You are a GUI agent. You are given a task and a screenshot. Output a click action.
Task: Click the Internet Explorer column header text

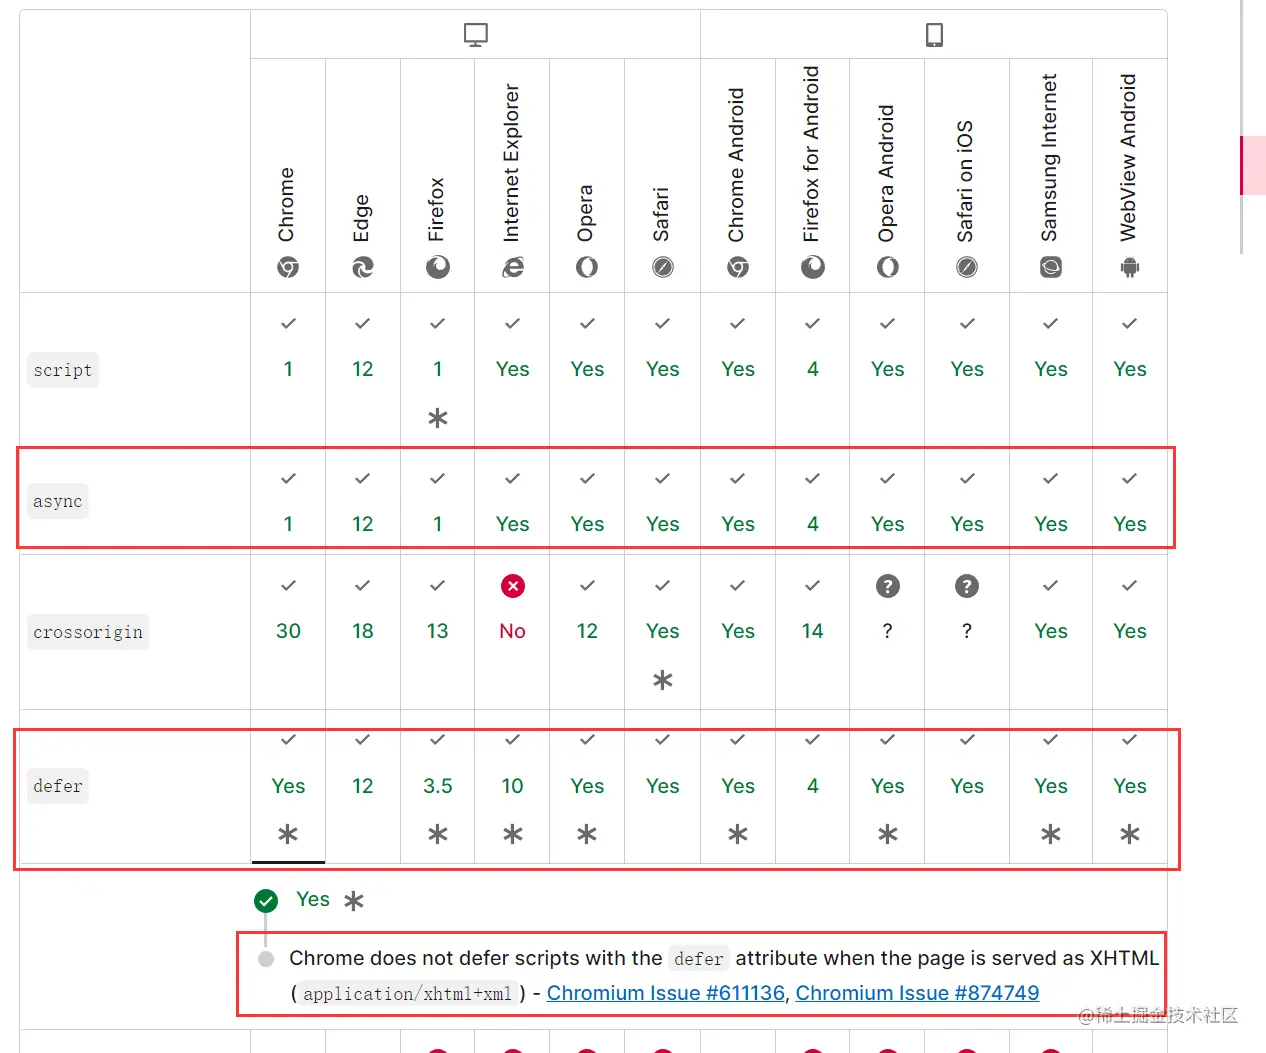(x=512, y=162)
